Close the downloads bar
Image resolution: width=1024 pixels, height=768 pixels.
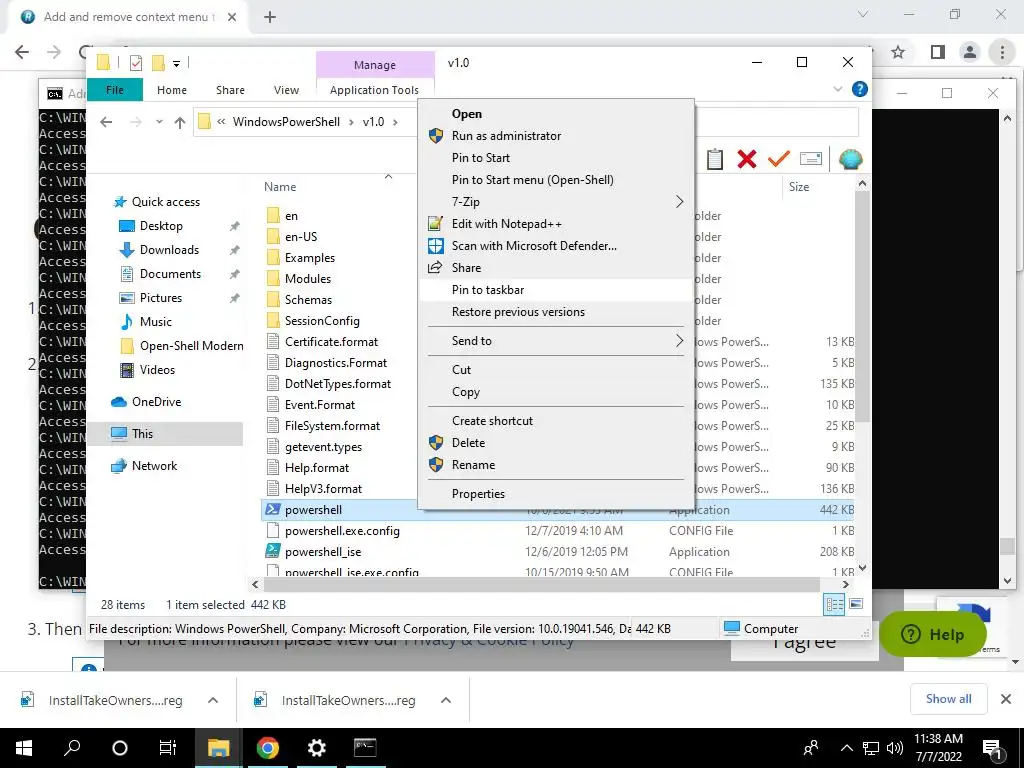1006,699
